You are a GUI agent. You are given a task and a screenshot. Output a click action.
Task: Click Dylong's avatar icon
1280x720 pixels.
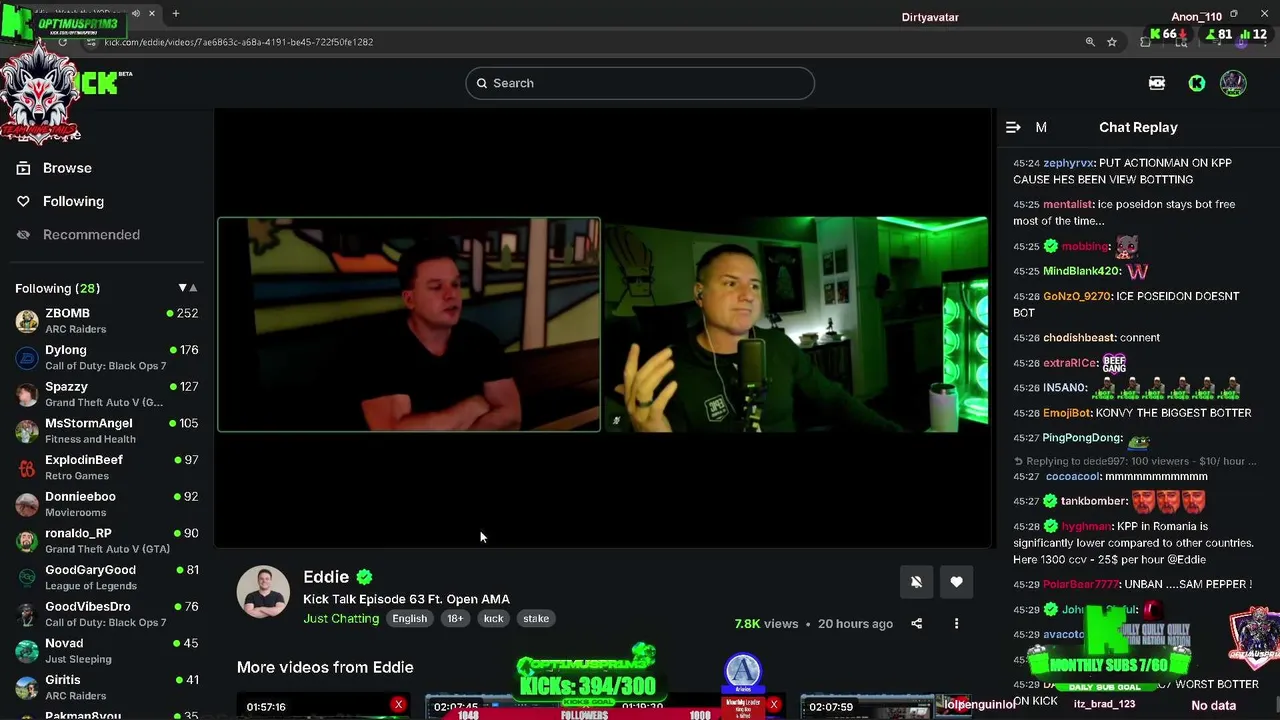(27, 358)
